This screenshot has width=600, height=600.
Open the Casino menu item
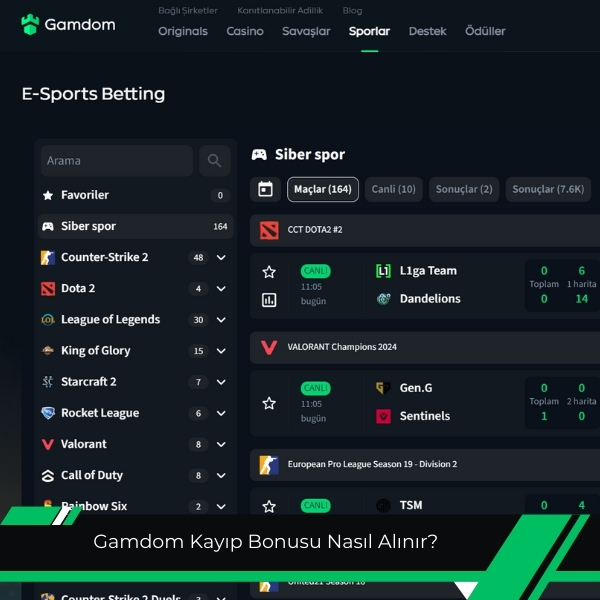coord(245,31)
